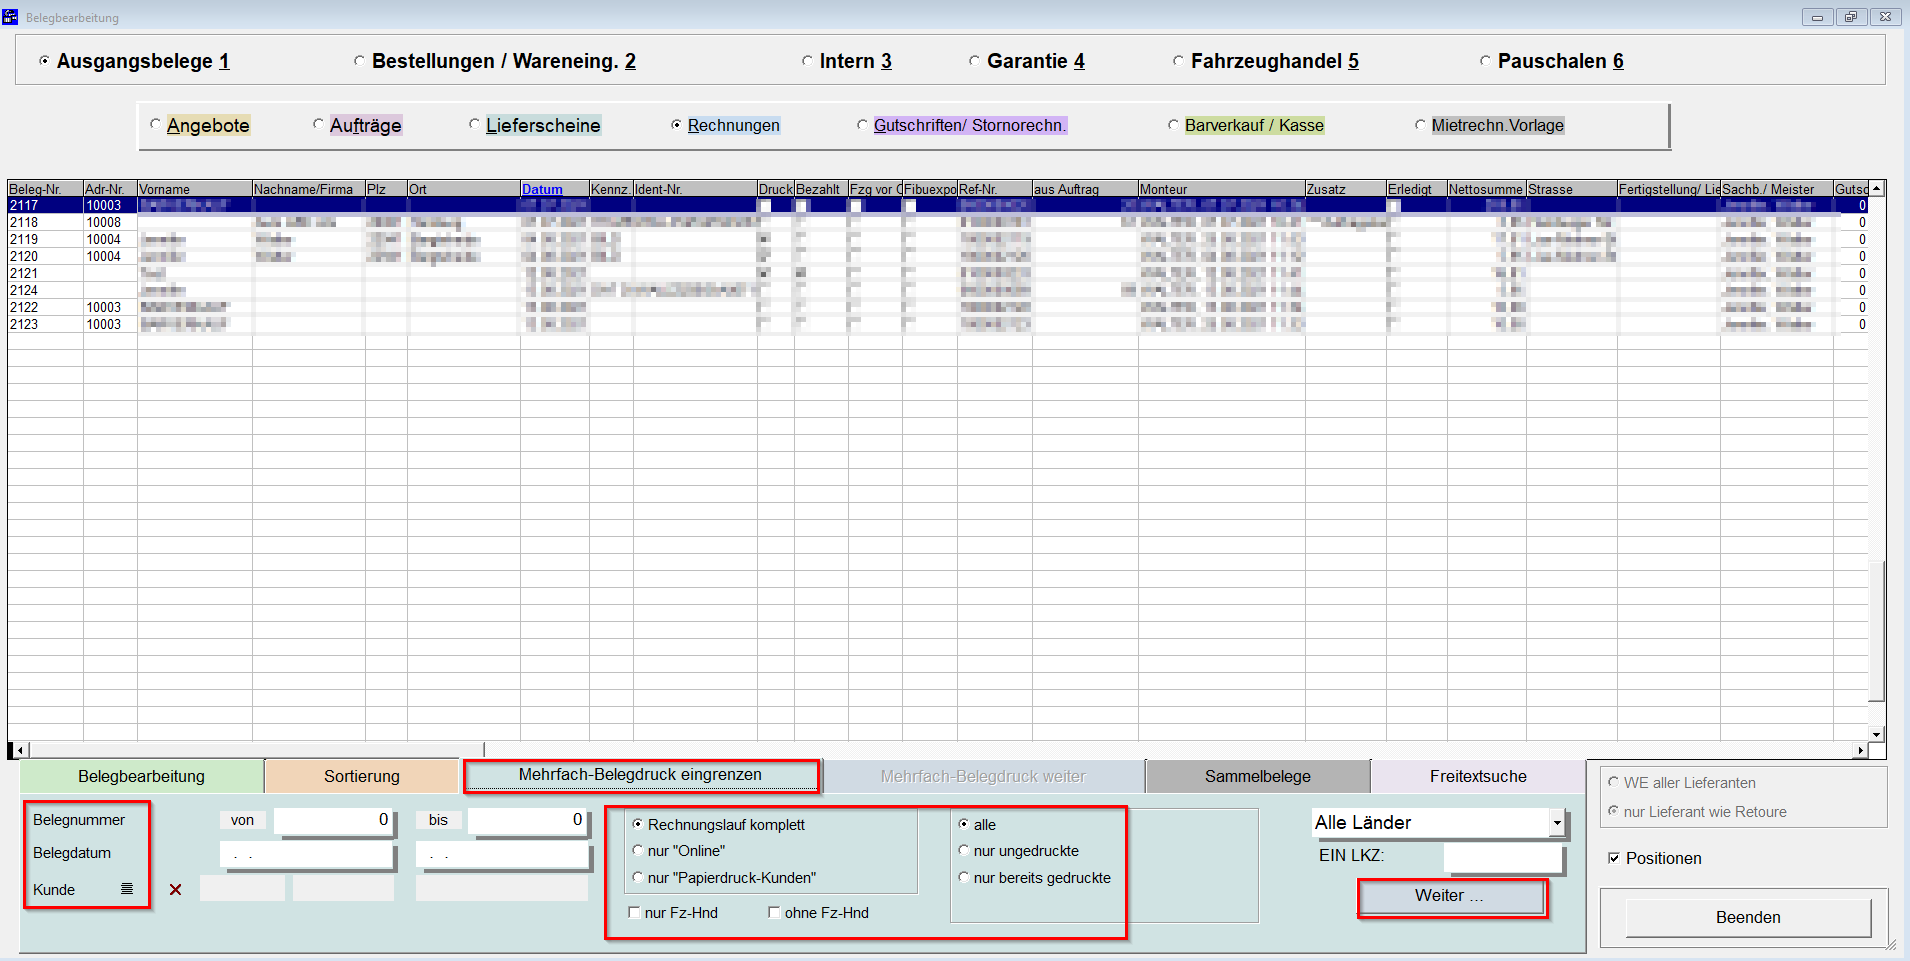Click the Monteur column header
Viewport: 1910px width, 961px height.
(1221, 189)
